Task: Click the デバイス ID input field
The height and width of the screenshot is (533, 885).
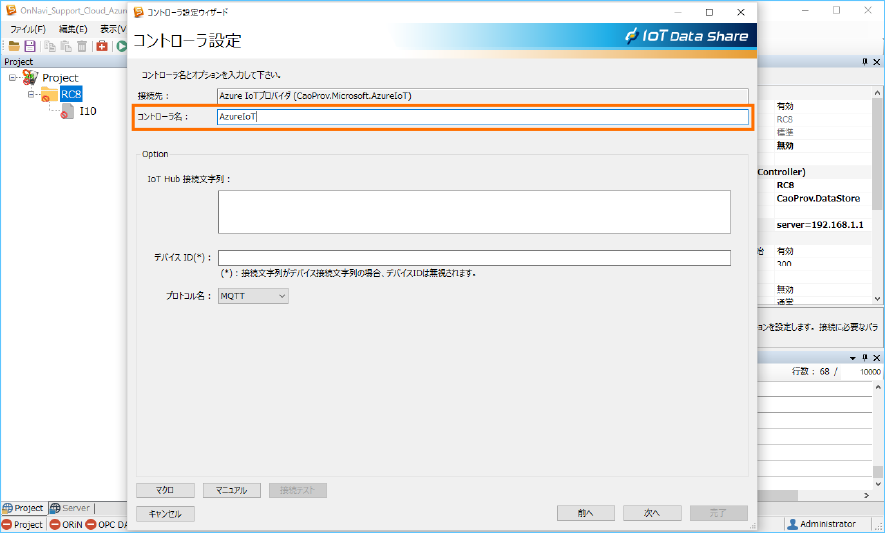Action: point(474,258)
